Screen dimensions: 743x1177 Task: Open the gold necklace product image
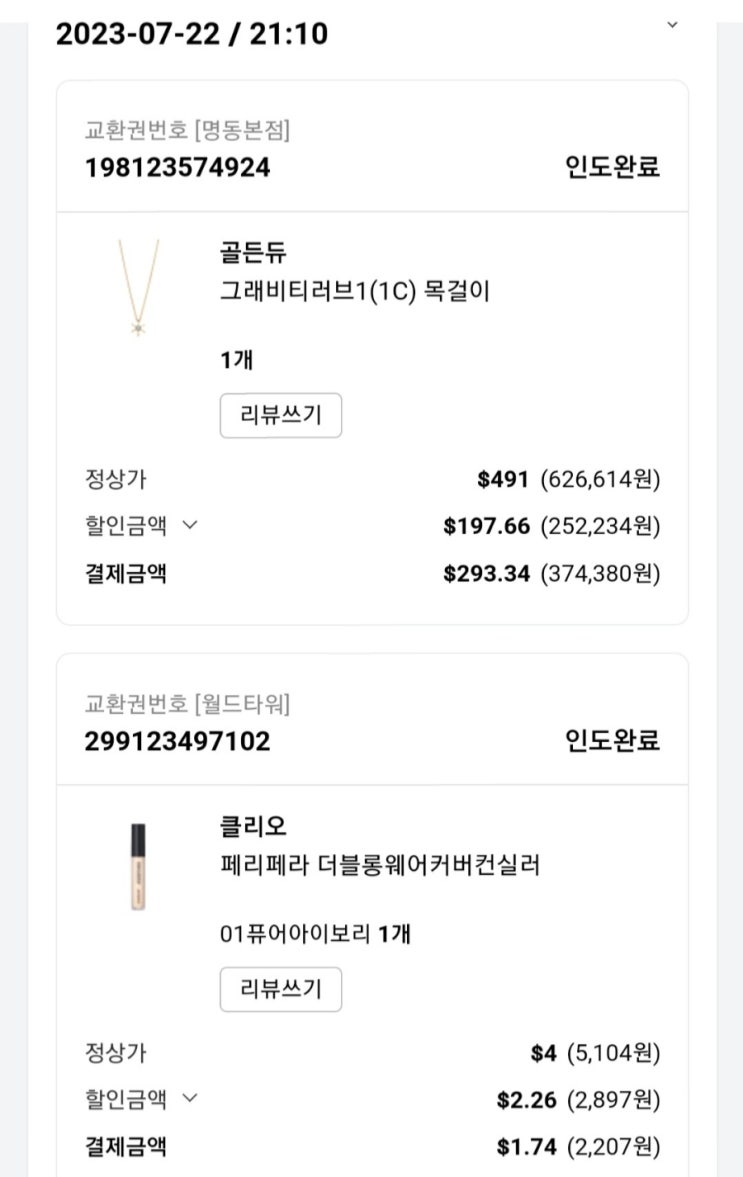[138, 287]
